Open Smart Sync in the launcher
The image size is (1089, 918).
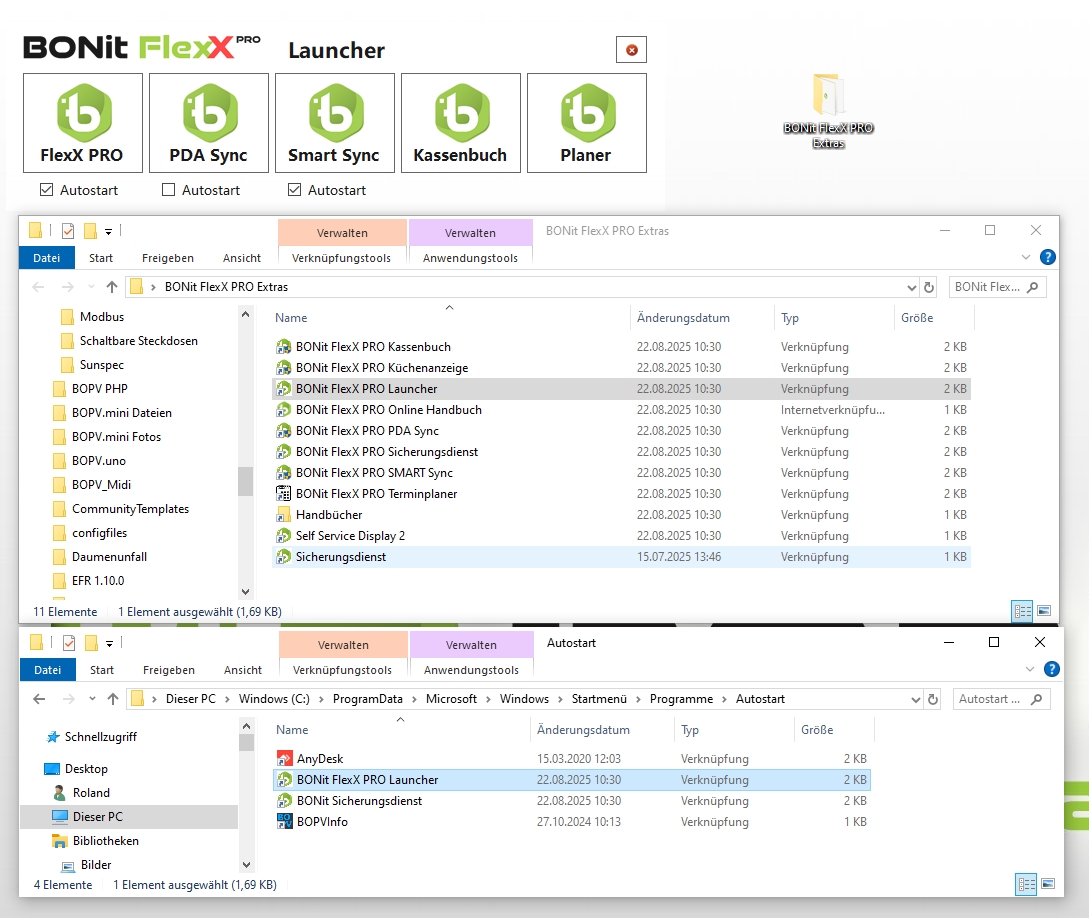tap(335, 123)
